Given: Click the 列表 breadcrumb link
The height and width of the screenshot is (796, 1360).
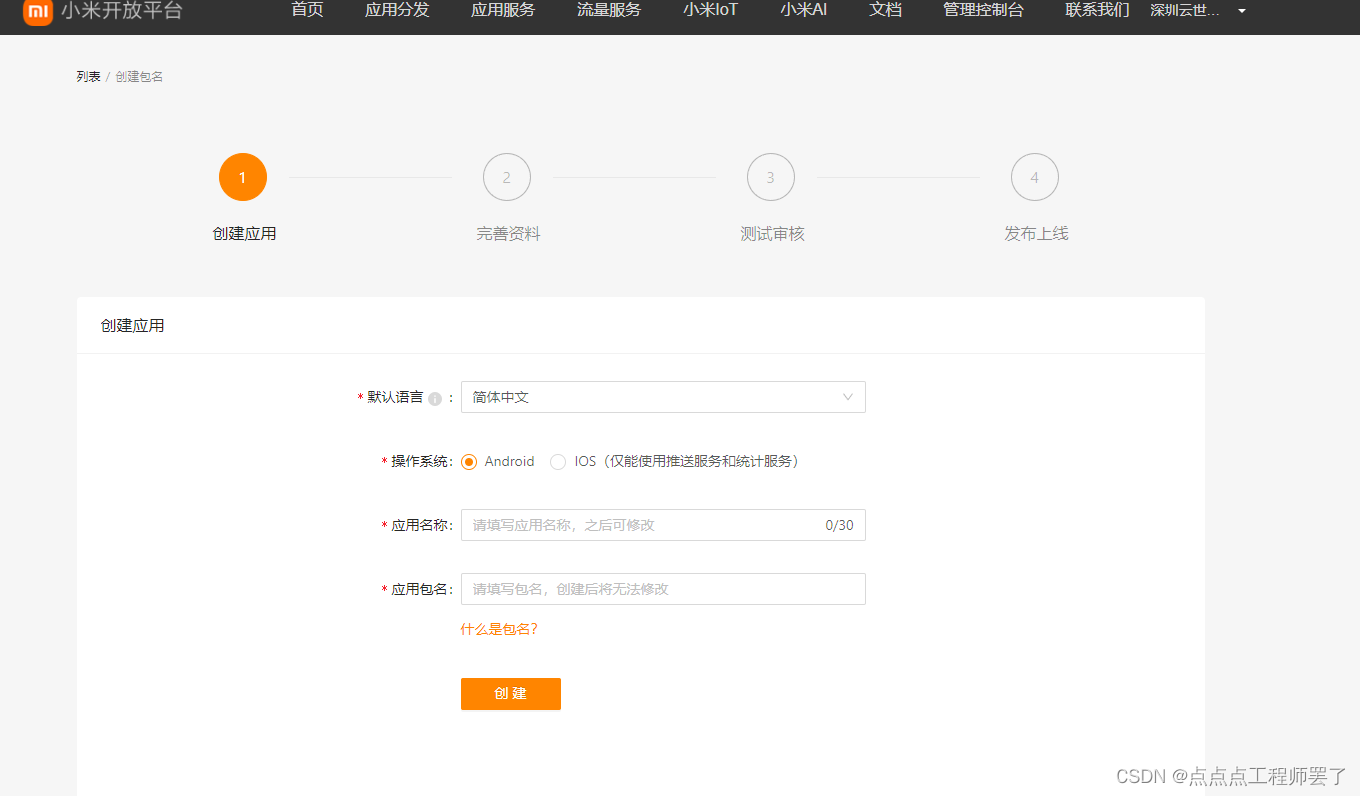Looking at the screenshot, I should click(x=88, y=77).
